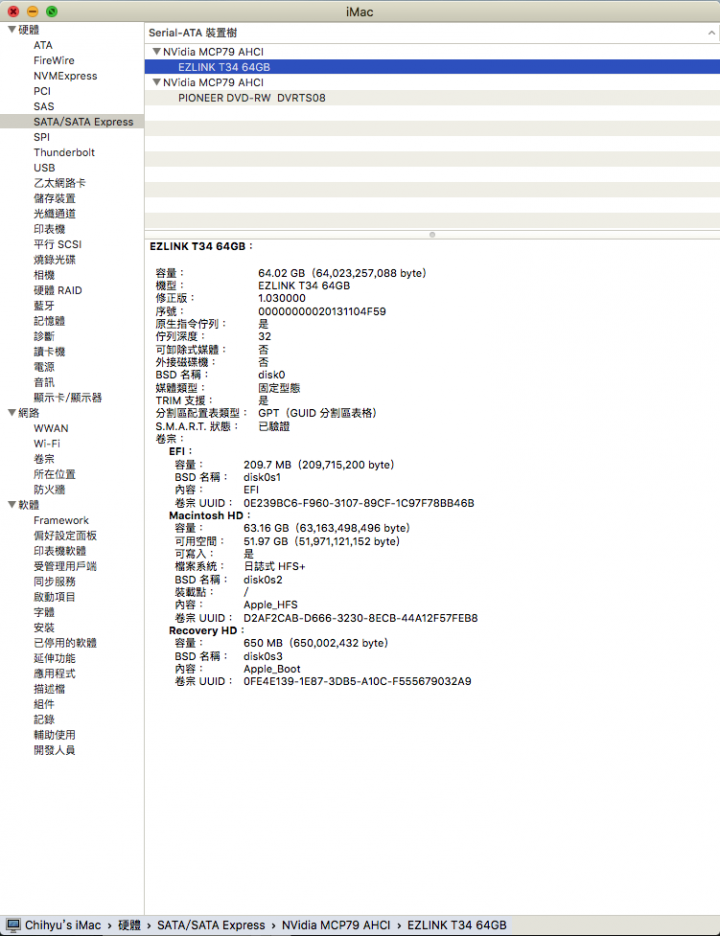Select 已停用的軟體 disabled software item
Viewport: 720px width, 936px height.
[x=65, y=643]
